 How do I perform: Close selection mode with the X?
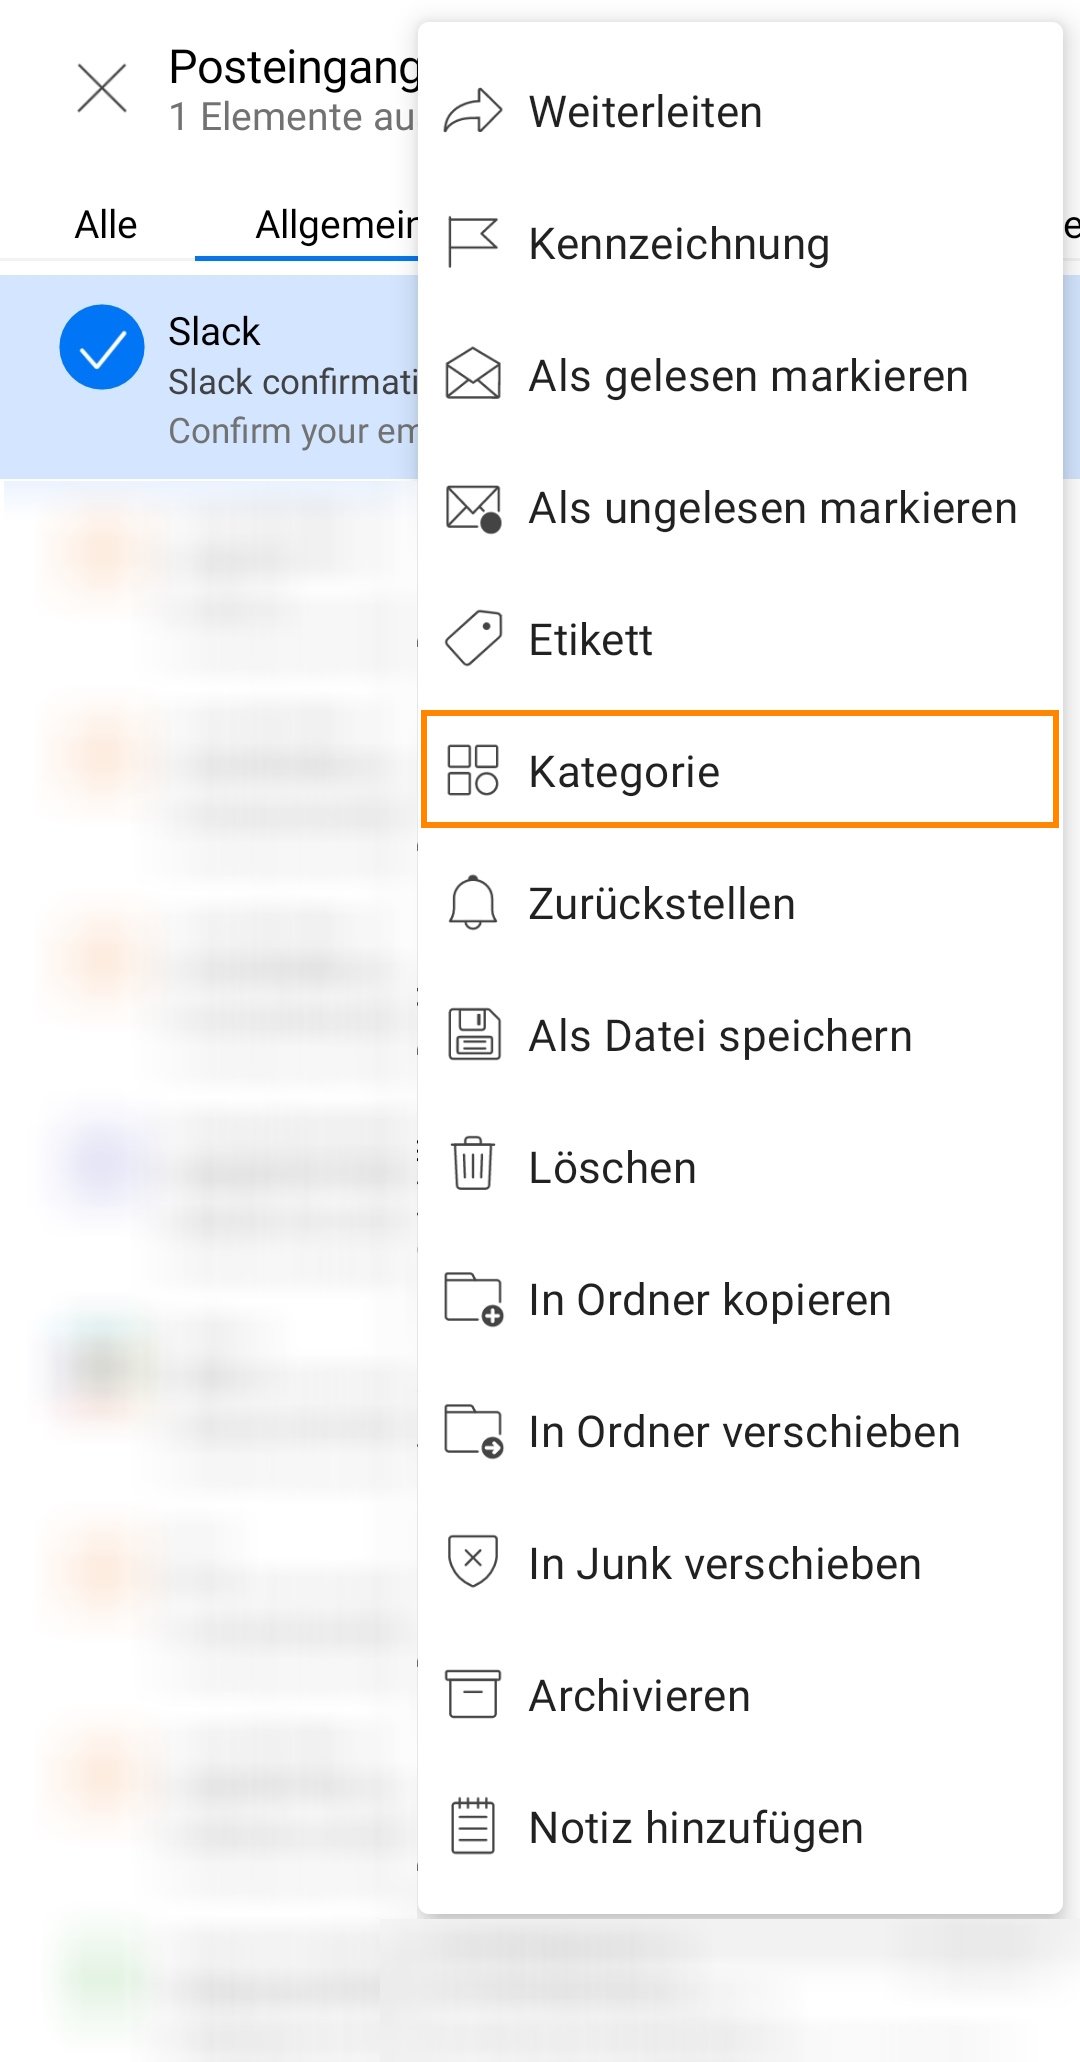[x=102, y=88]
